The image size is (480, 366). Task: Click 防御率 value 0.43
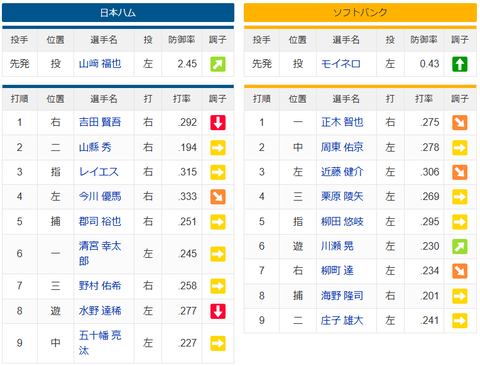(429, 64)
